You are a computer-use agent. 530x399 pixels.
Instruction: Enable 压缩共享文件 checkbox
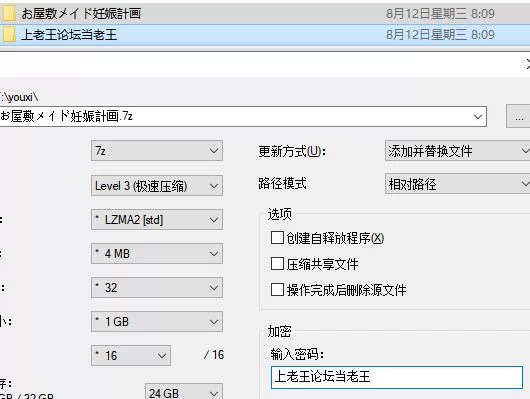coord(277,264)
